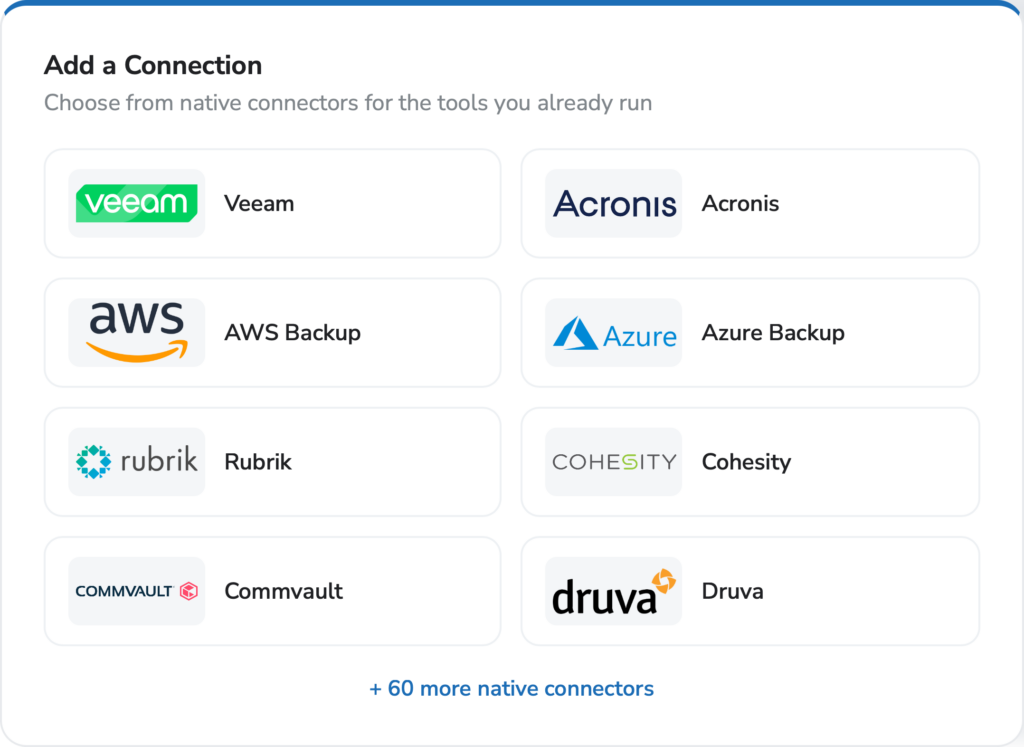The height and width of the screenshot is (747, 1024).
Task: Click the Choose from native connectors subtitle
Action: coord(348,103)
